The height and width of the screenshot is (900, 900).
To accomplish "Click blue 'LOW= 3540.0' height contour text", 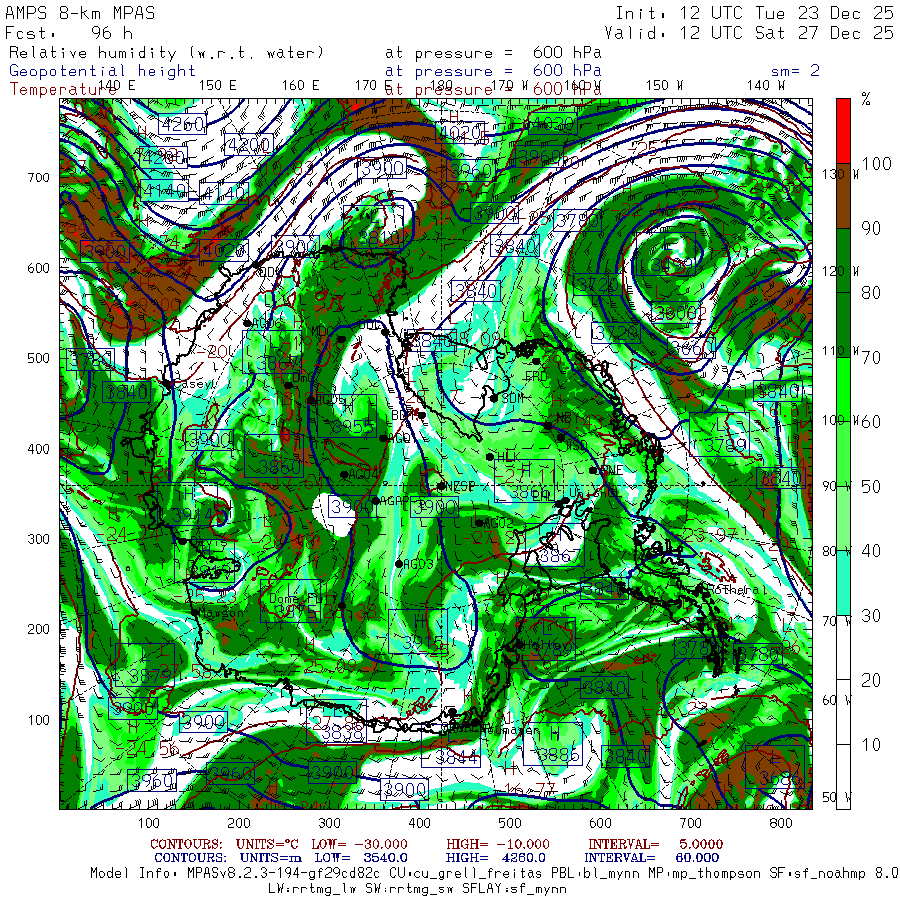I will point(361,858).
